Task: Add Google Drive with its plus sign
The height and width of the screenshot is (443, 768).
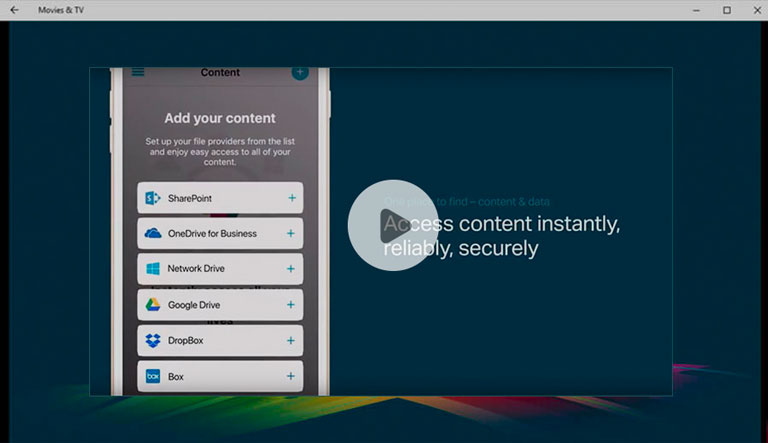Action: pos(291,305)
